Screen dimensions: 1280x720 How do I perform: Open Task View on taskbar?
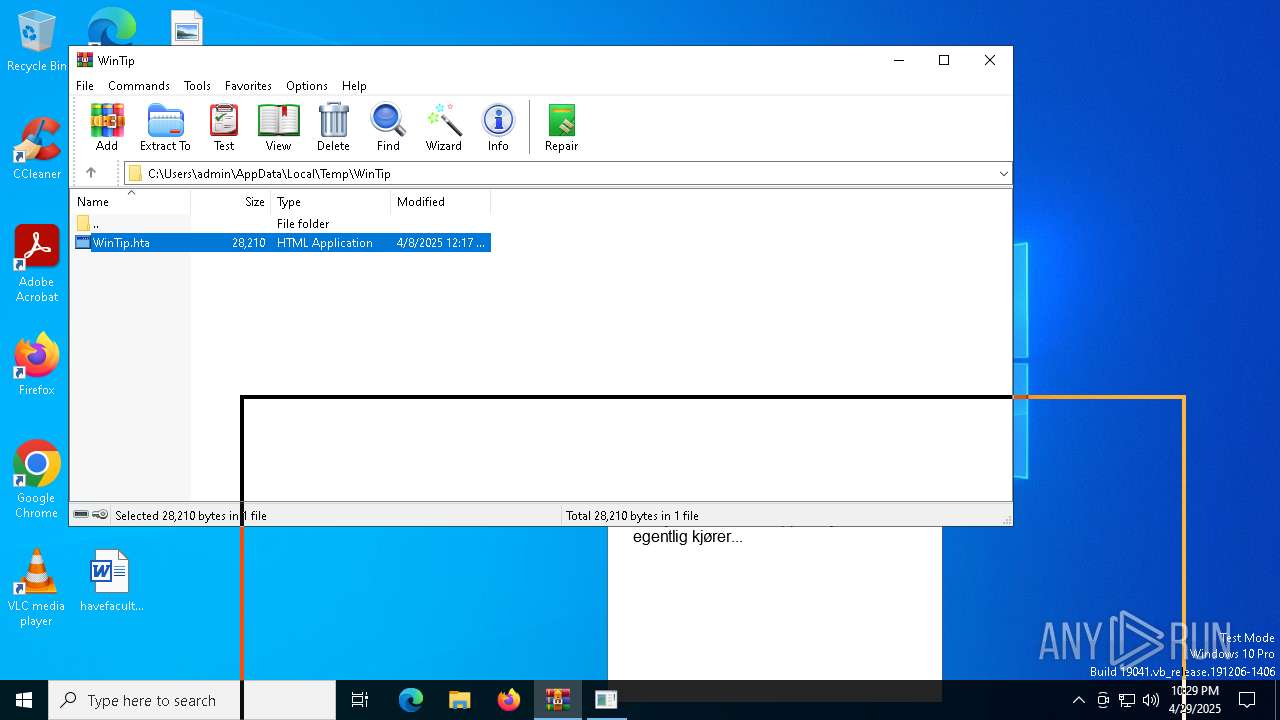click(x=360, y=700)
